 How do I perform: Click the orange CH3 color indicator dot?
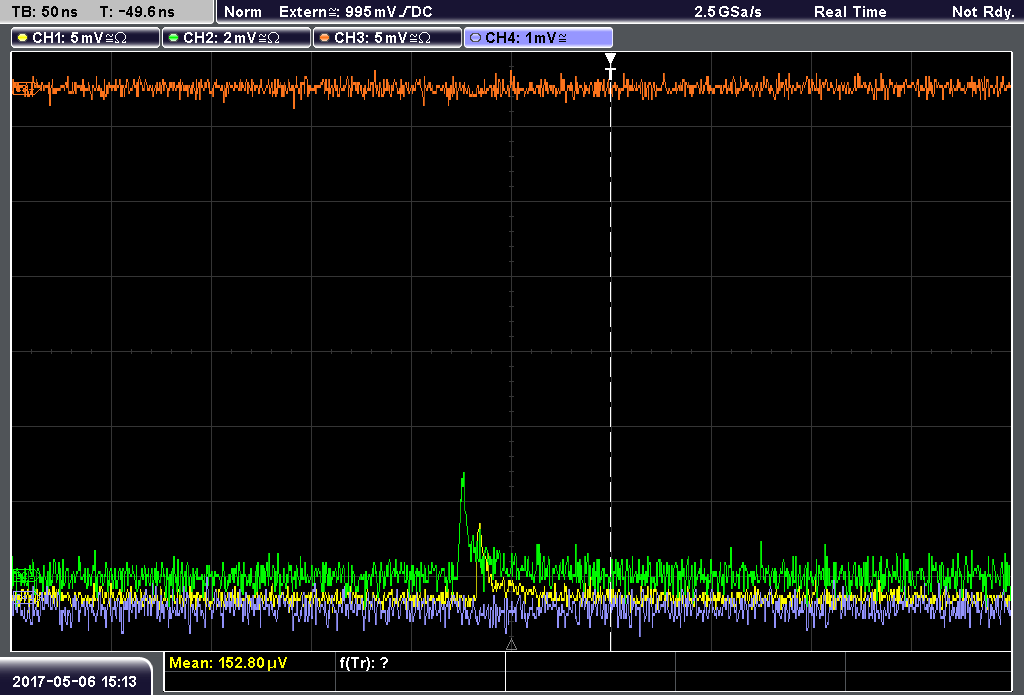[x=325, y=38]
